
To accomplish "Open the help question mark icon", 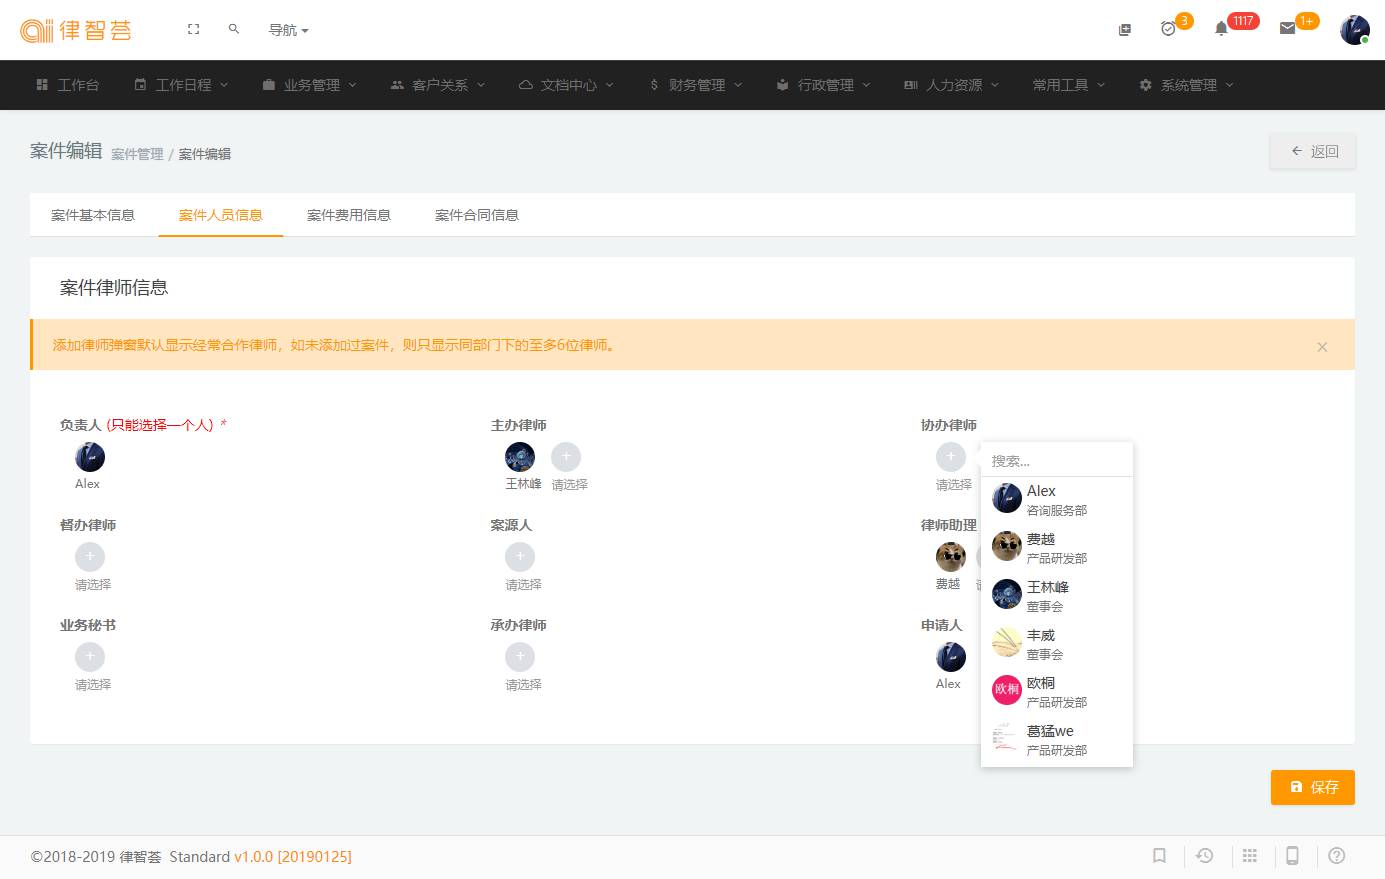I will [x=1337, y=856].
